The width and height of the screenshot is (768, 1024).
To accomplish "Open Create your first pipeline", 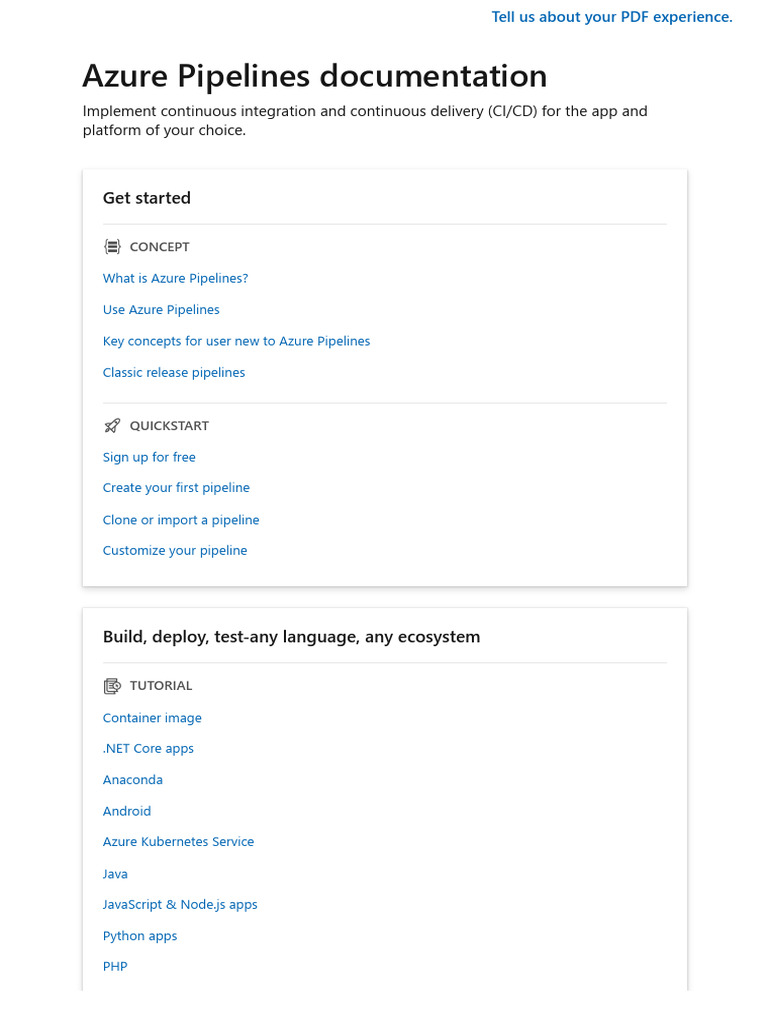I will 176,488.
